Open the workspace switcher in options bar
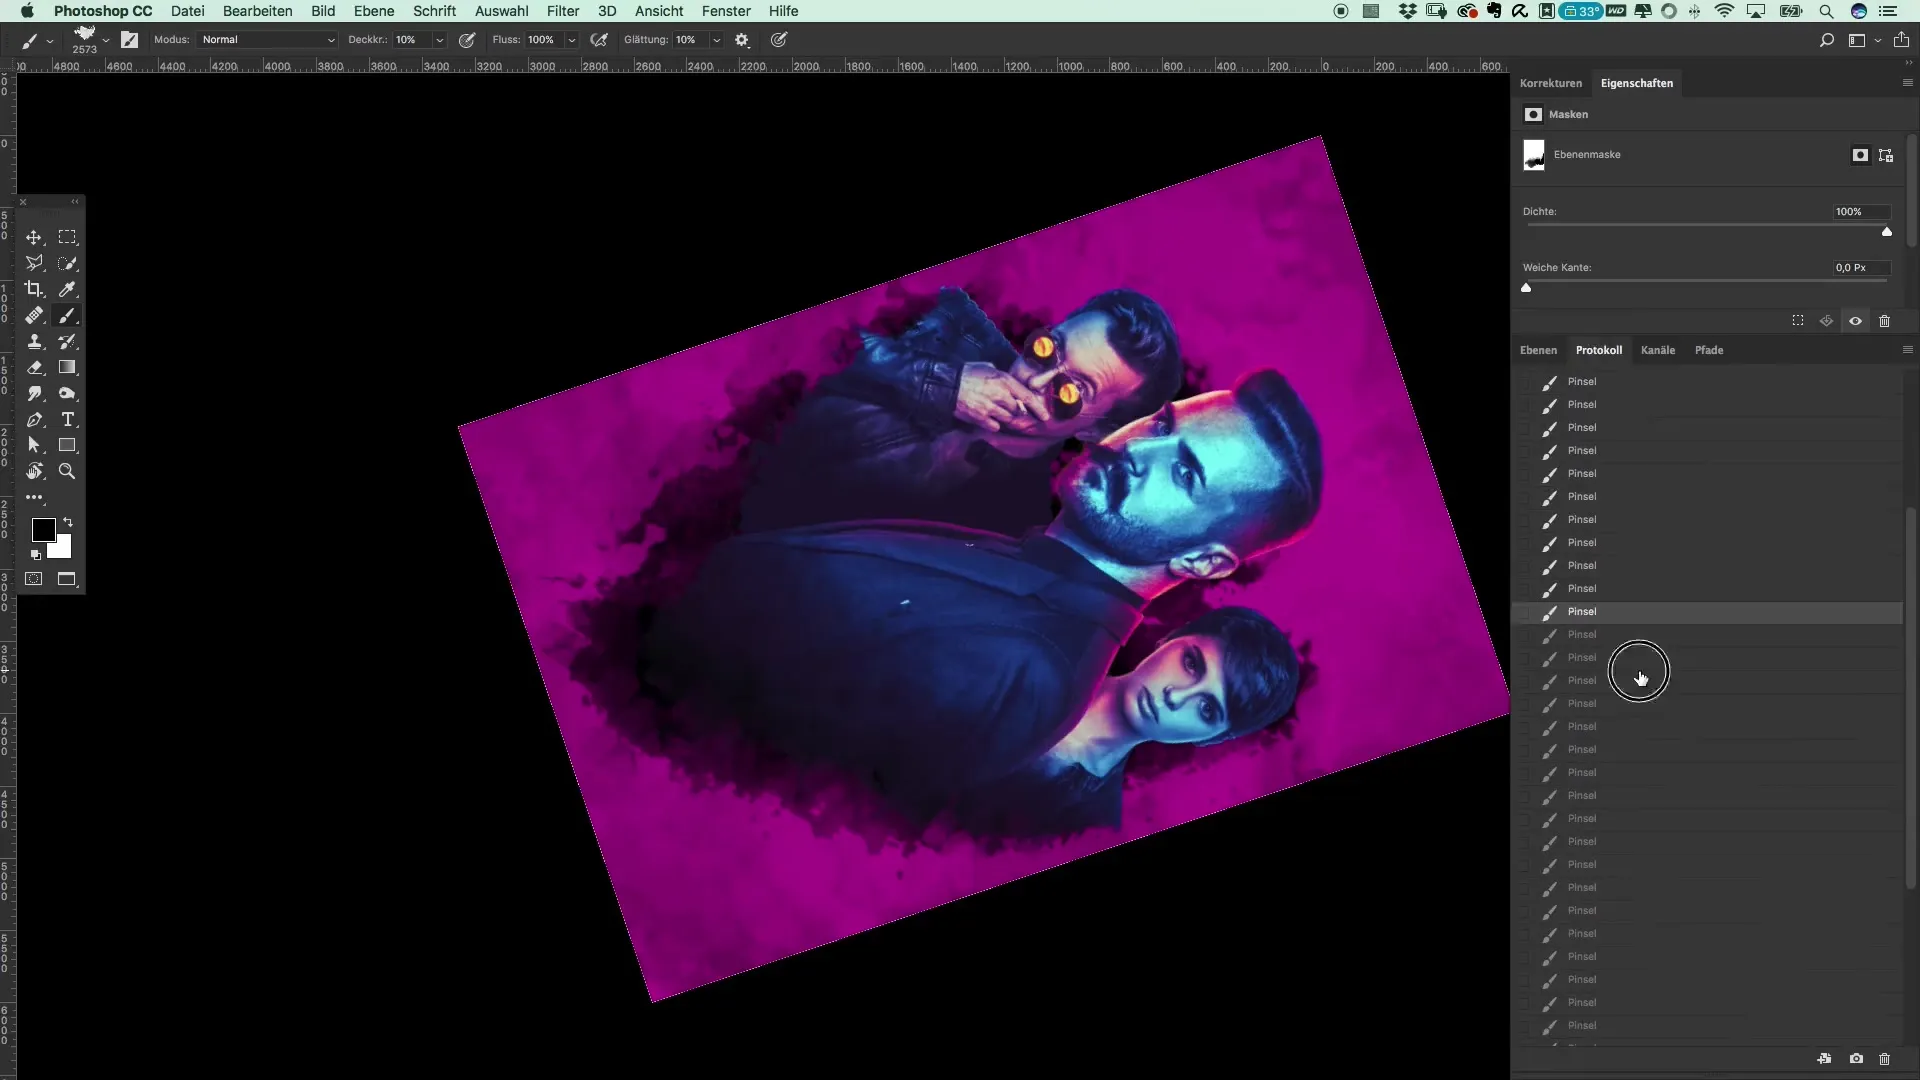The image size is (1920, 1080). 1864,40
